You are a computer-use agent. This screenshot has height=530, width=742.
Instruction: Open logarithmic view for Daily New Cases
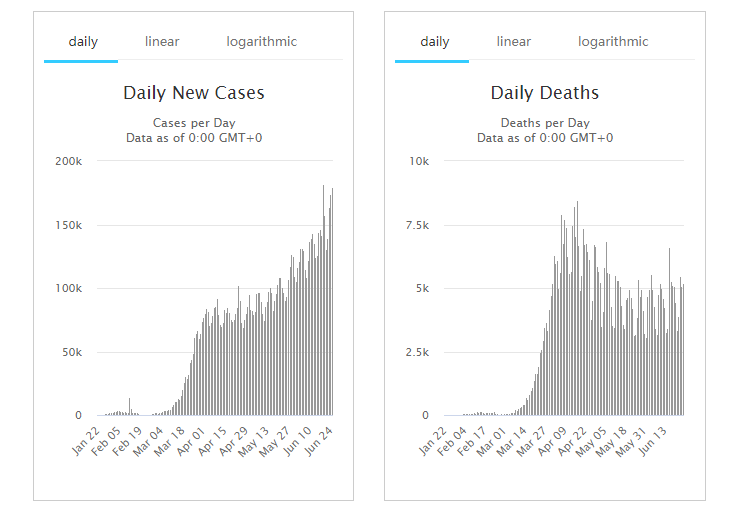click(261, 42)
